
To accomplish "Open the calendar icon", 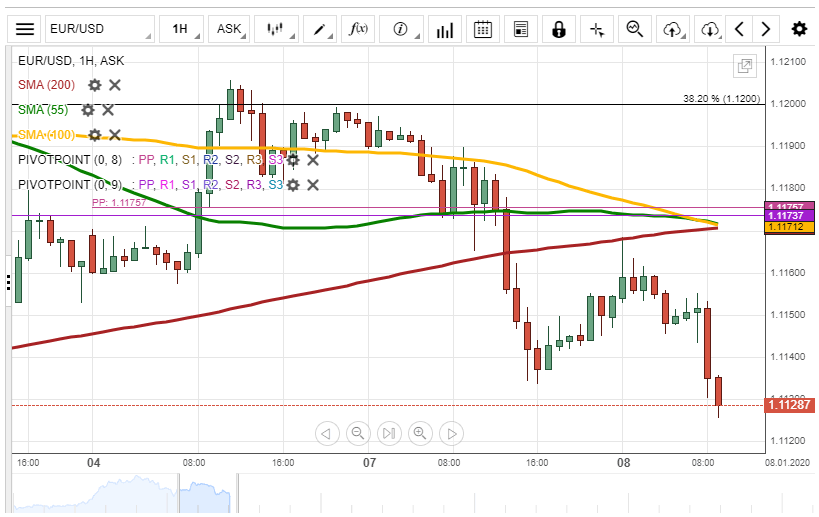I will click(x=483, y=29).
